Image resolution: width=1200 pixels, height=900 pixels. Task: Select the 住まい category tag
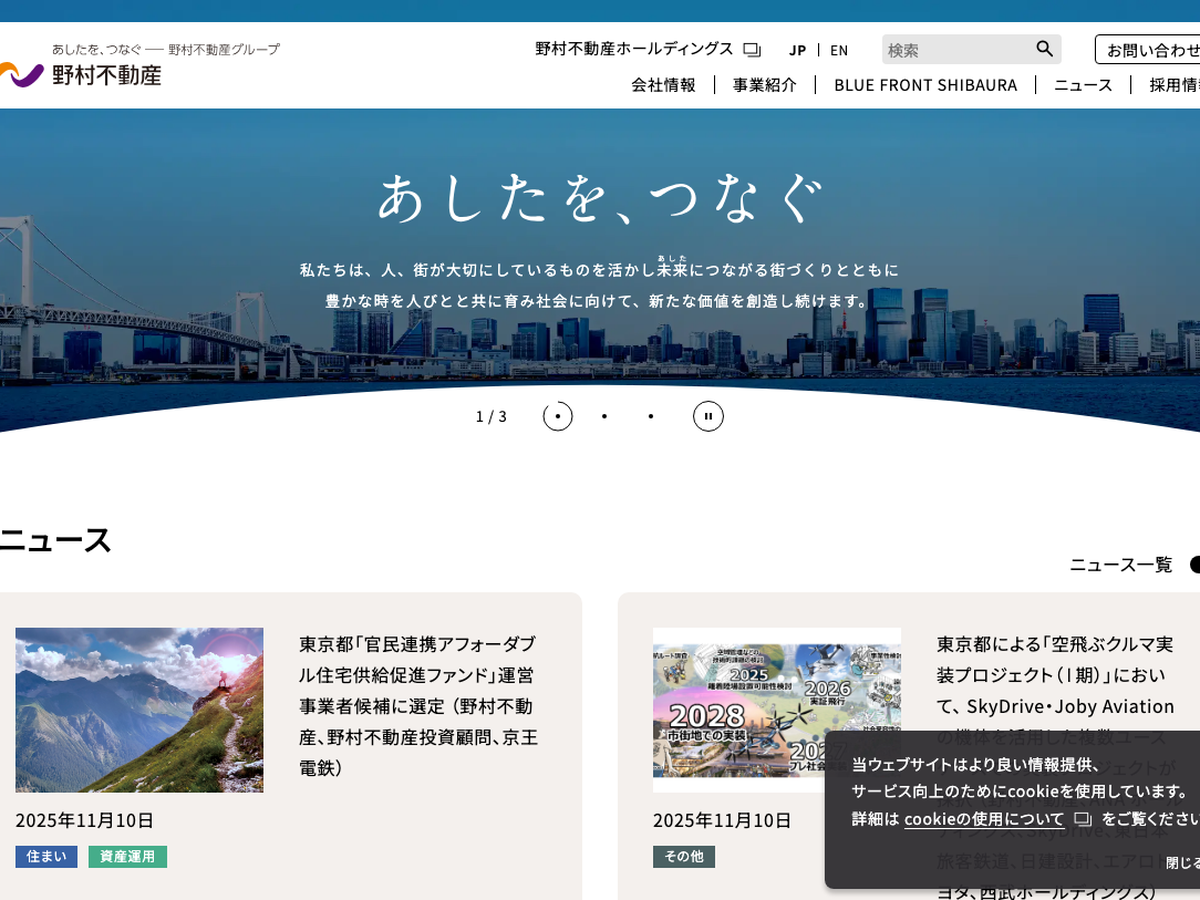click(x=46, y=857)
